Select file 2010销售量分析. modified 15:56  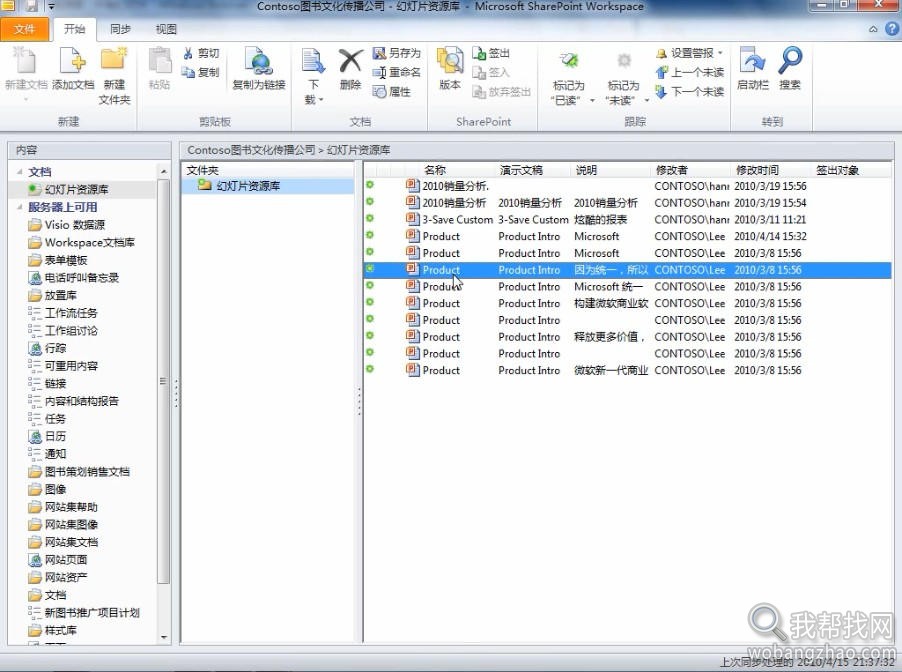tap(627, 186)
